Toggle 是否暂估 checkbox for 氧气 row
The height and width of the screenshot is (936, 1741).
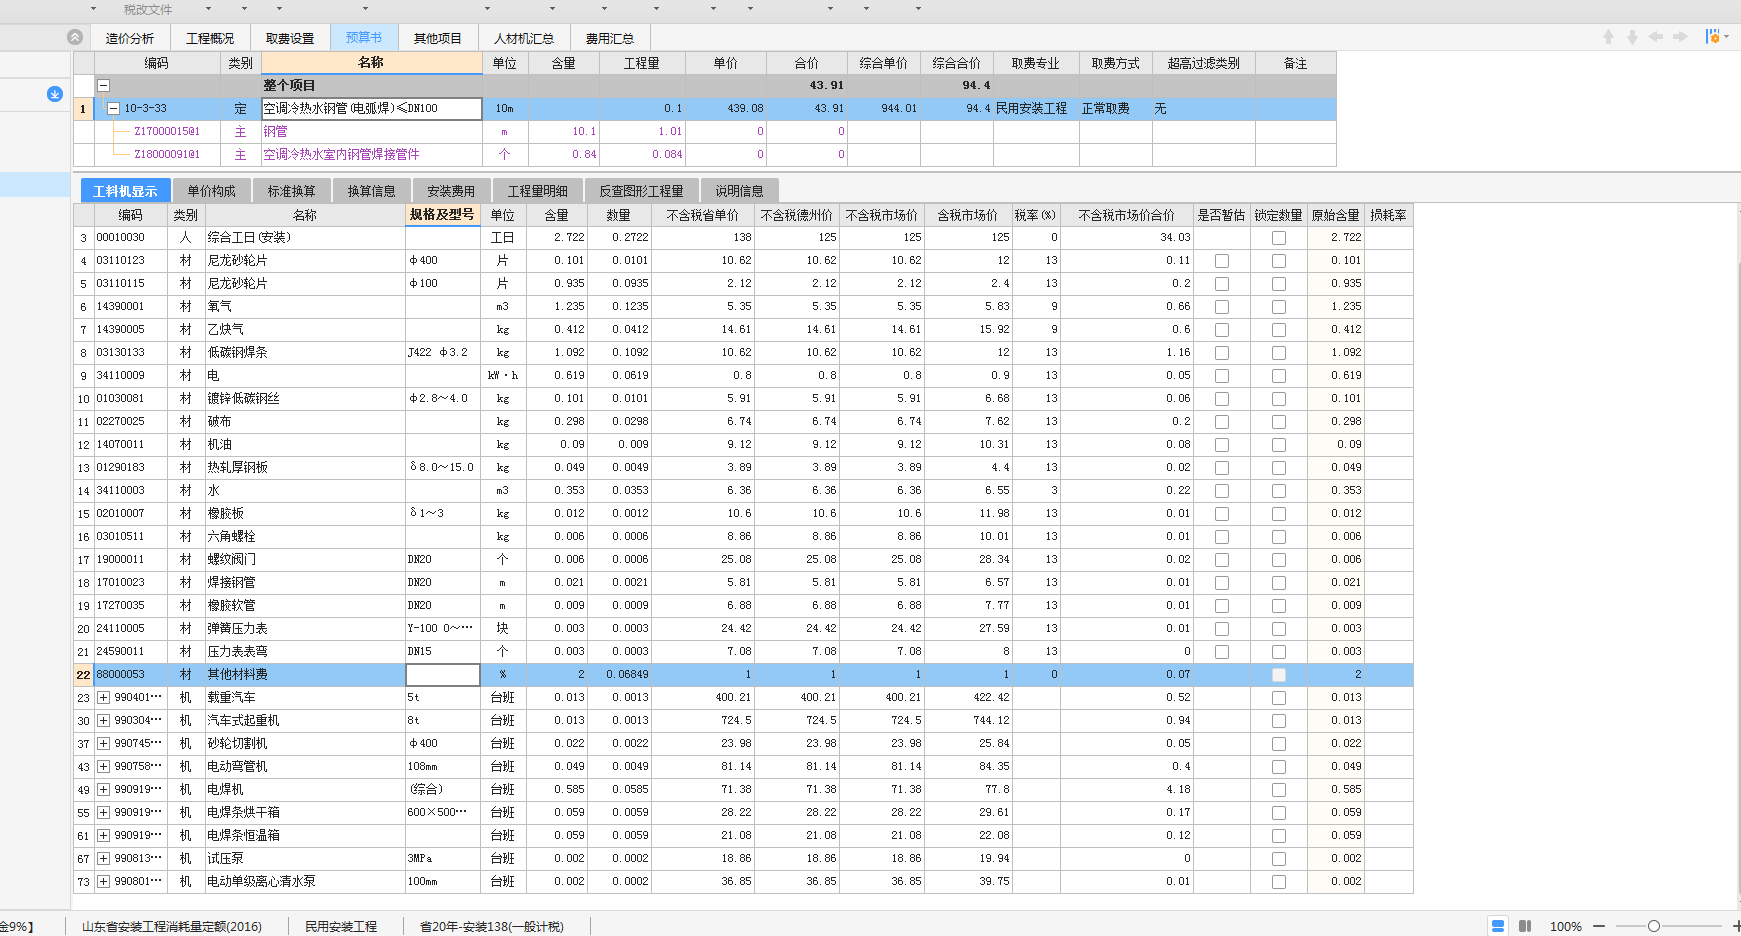pyautogui.click(x=1221, y=307)
